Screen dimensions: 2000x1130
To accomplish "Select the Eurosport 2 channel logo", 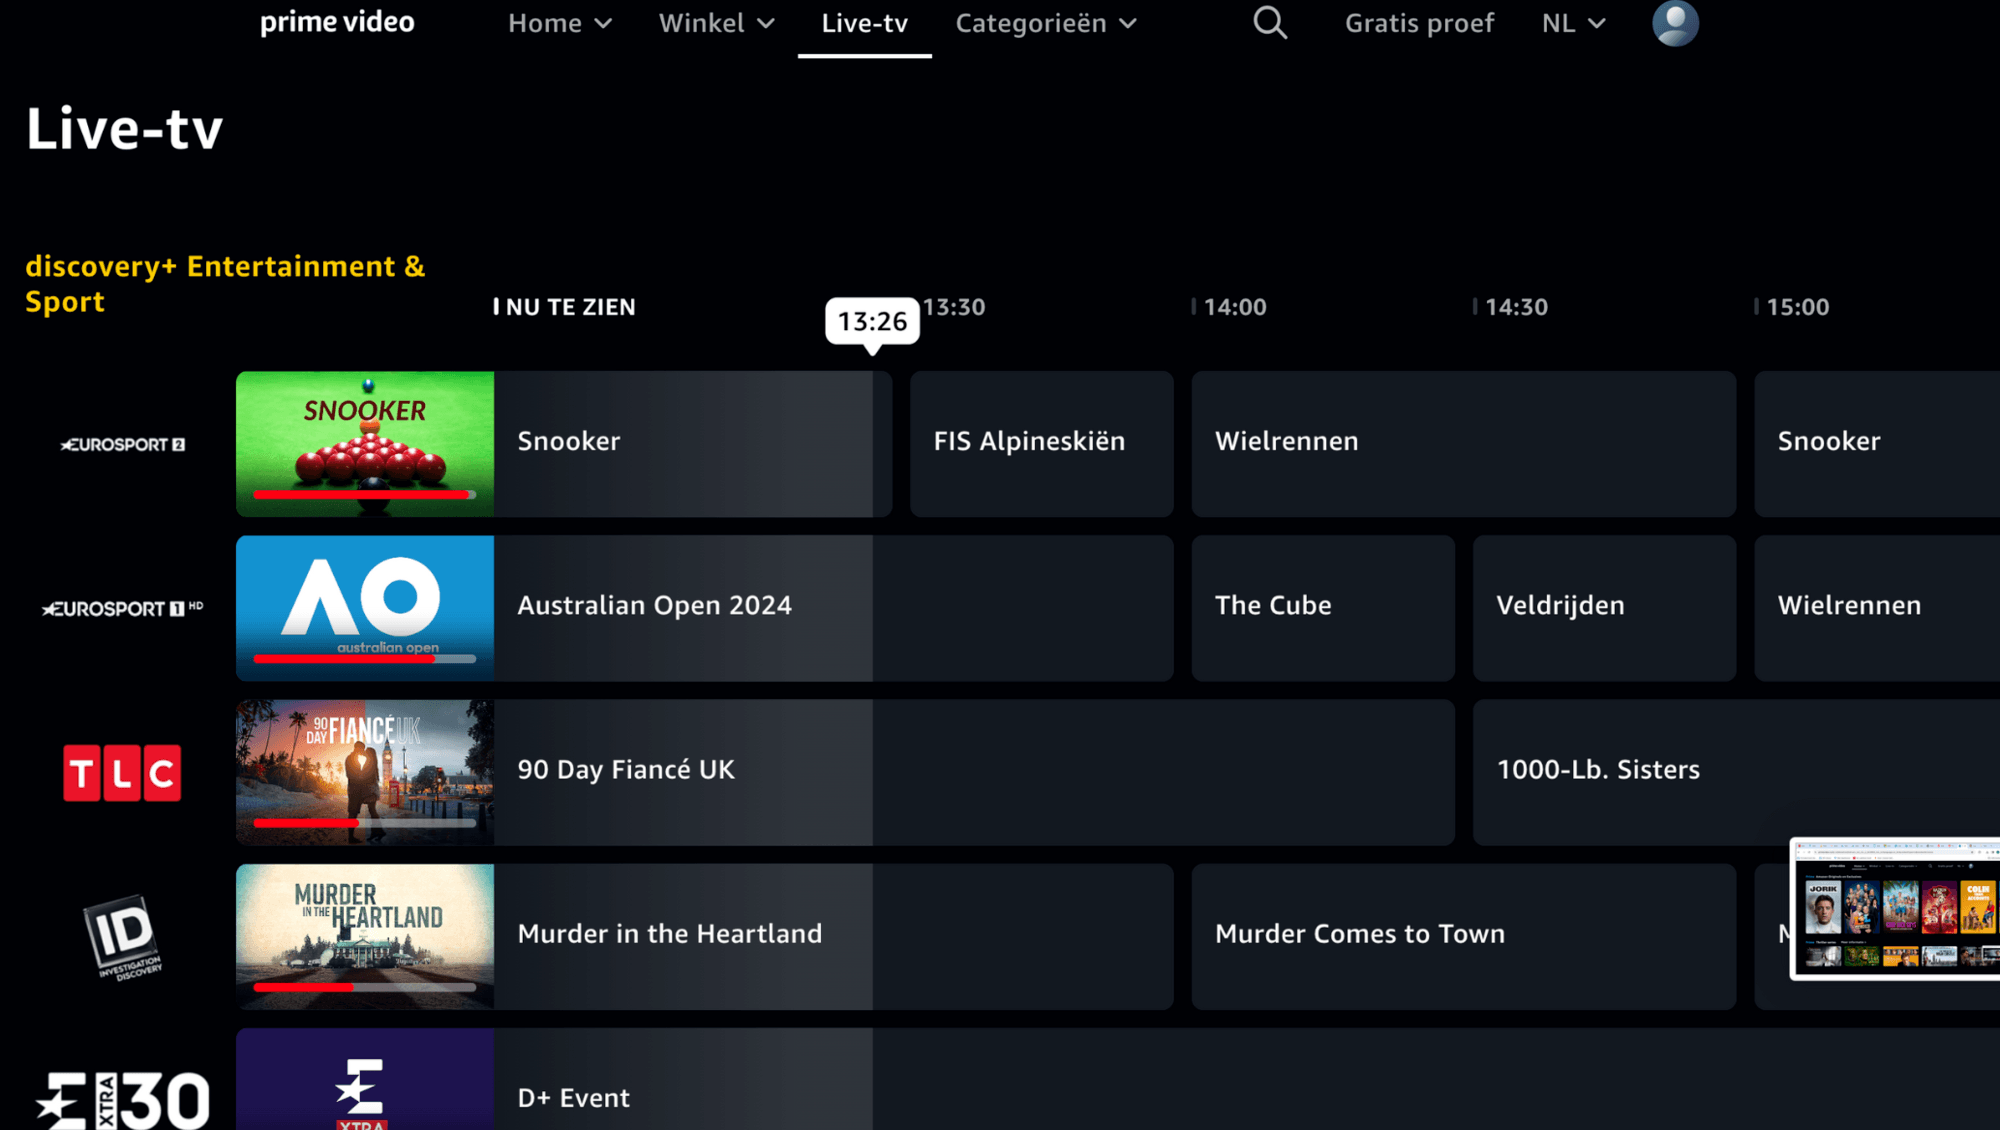I will point(123,444).
